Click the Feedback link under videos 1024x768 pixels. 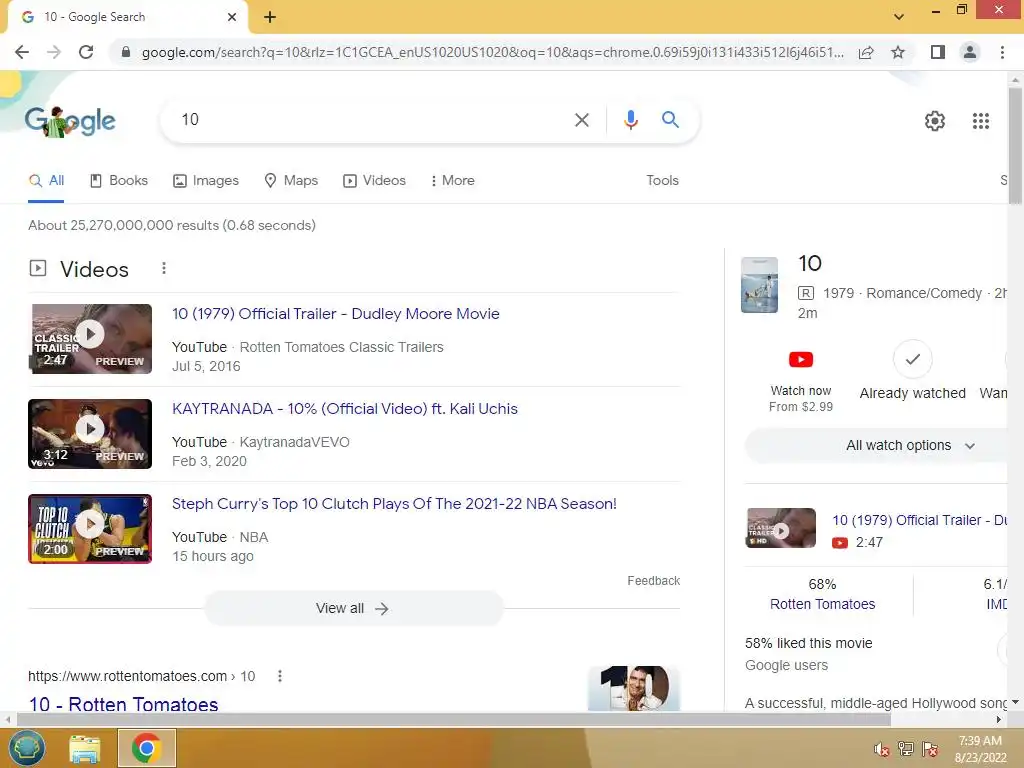click(653, 581)
